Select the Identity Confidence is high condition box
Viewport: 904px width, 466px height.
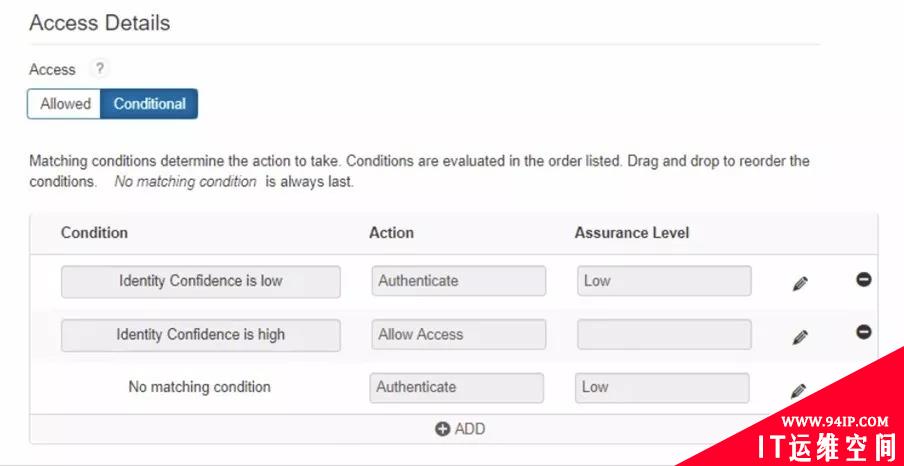point(200,335)
